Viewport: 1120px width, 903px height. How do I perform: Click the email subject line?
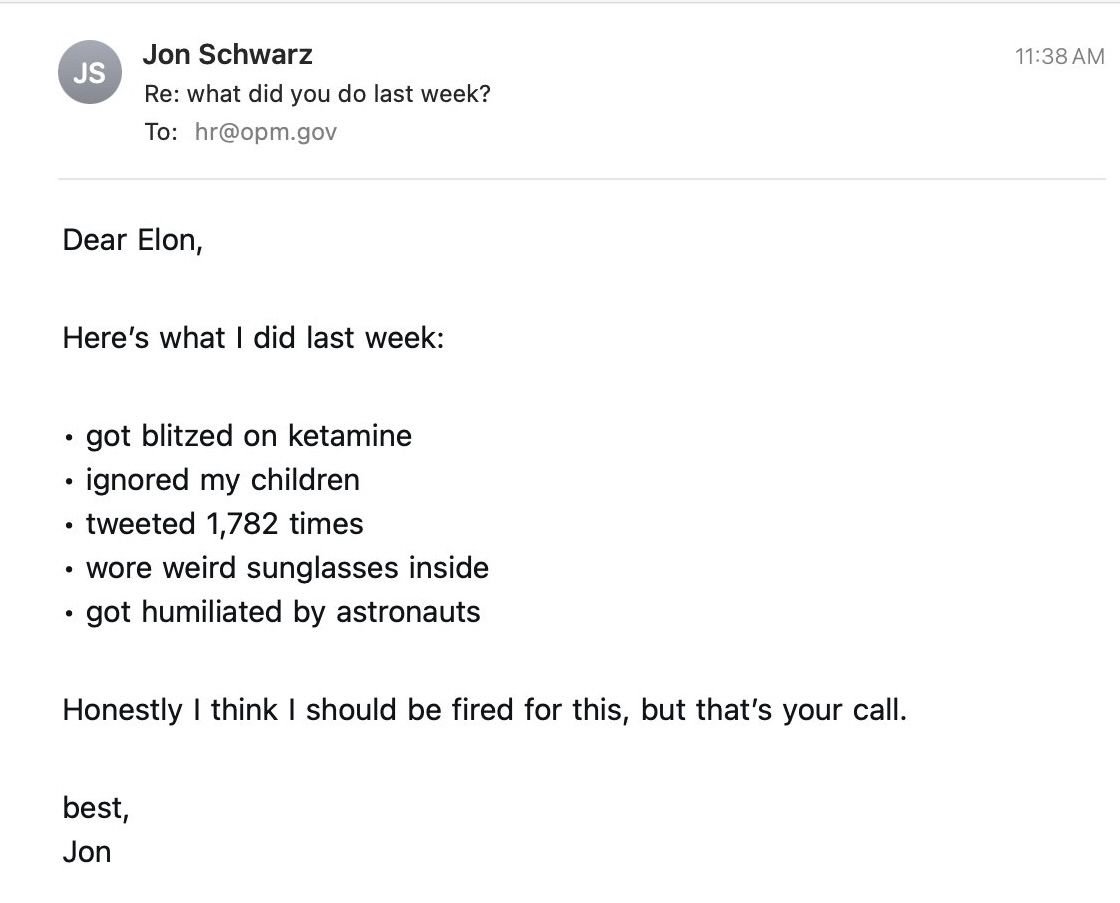pos(317,94)
